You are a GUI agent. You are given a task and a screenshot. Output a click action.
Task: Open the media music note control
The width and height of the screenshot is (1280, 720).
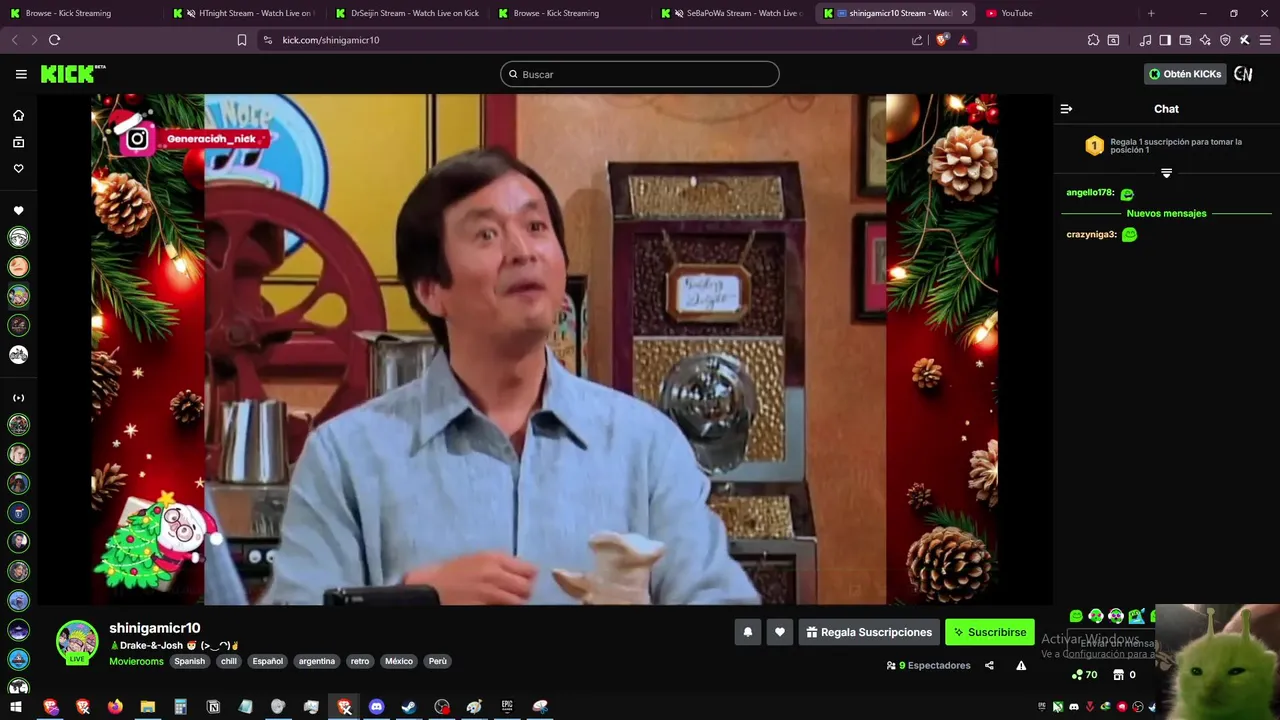[1146, 40]
